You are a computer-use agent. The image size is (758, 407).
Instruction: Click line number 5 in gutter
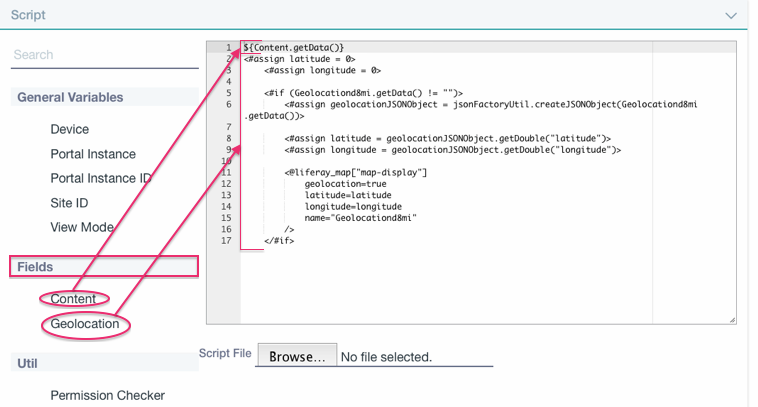click(229, 93)
